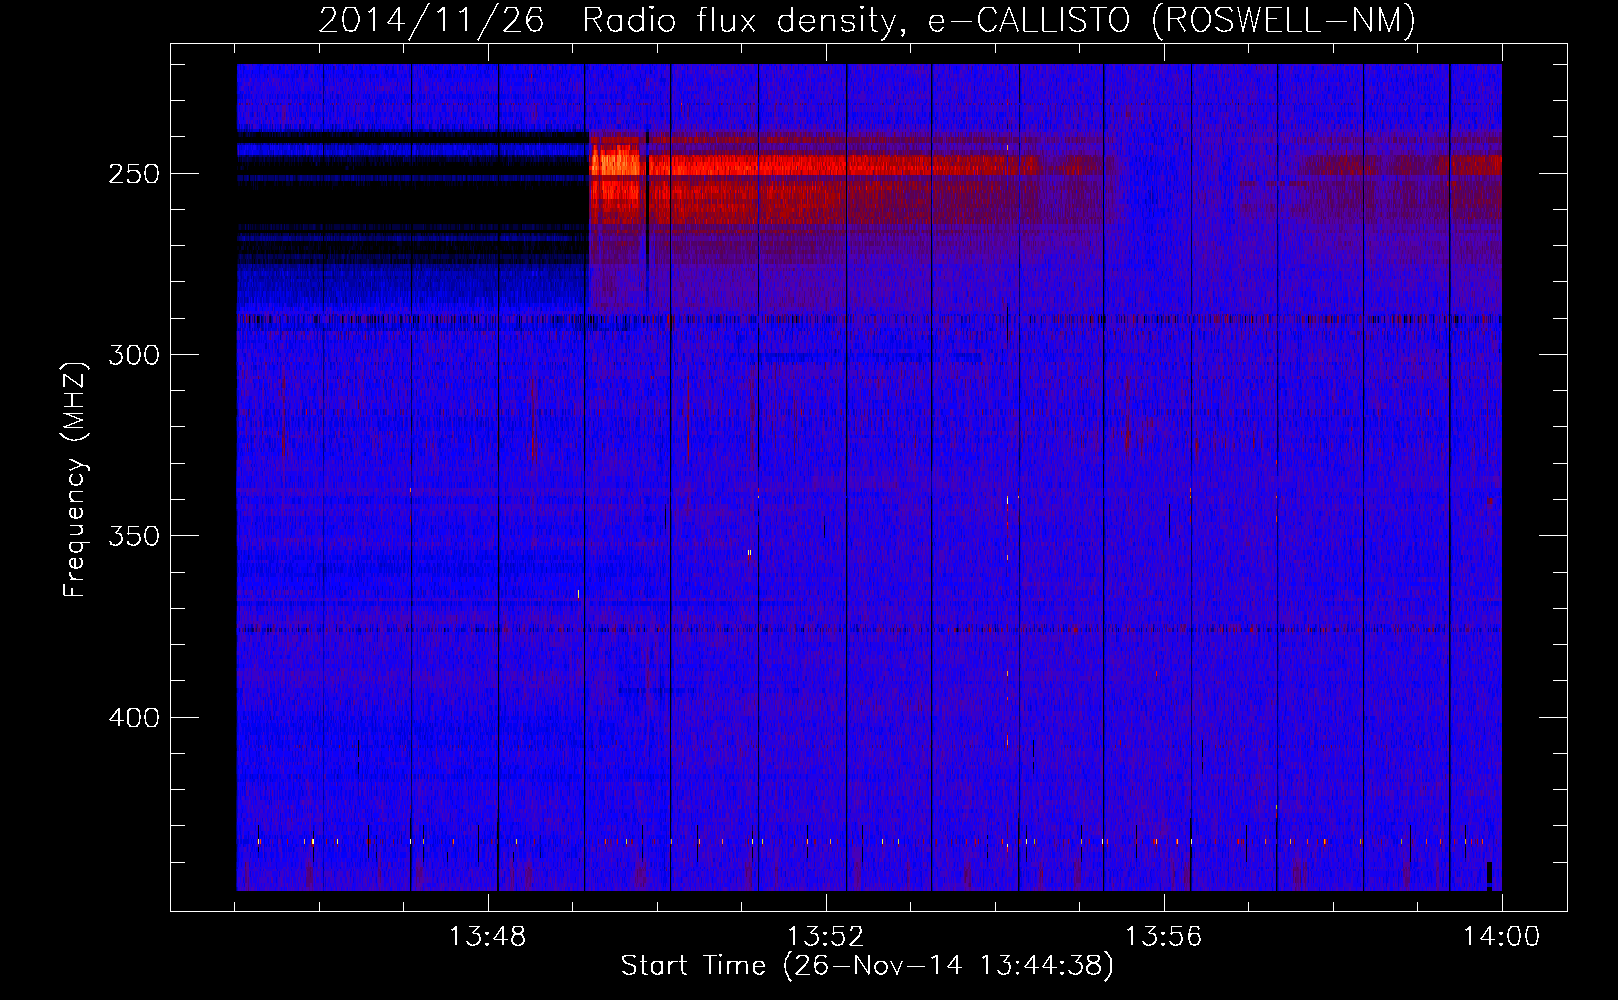Click the 13:48 time axis label
Screen dimensions: 1618x1000
pyautogui.click(x=488, y=937)
